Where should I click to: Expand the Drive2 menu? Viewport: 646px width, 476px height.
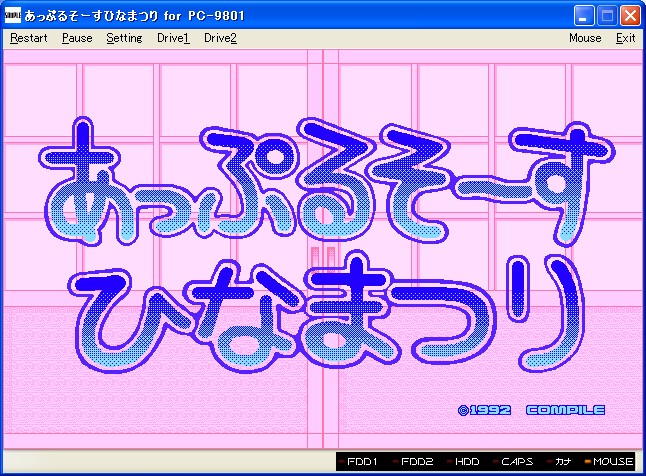pos(220,38)
